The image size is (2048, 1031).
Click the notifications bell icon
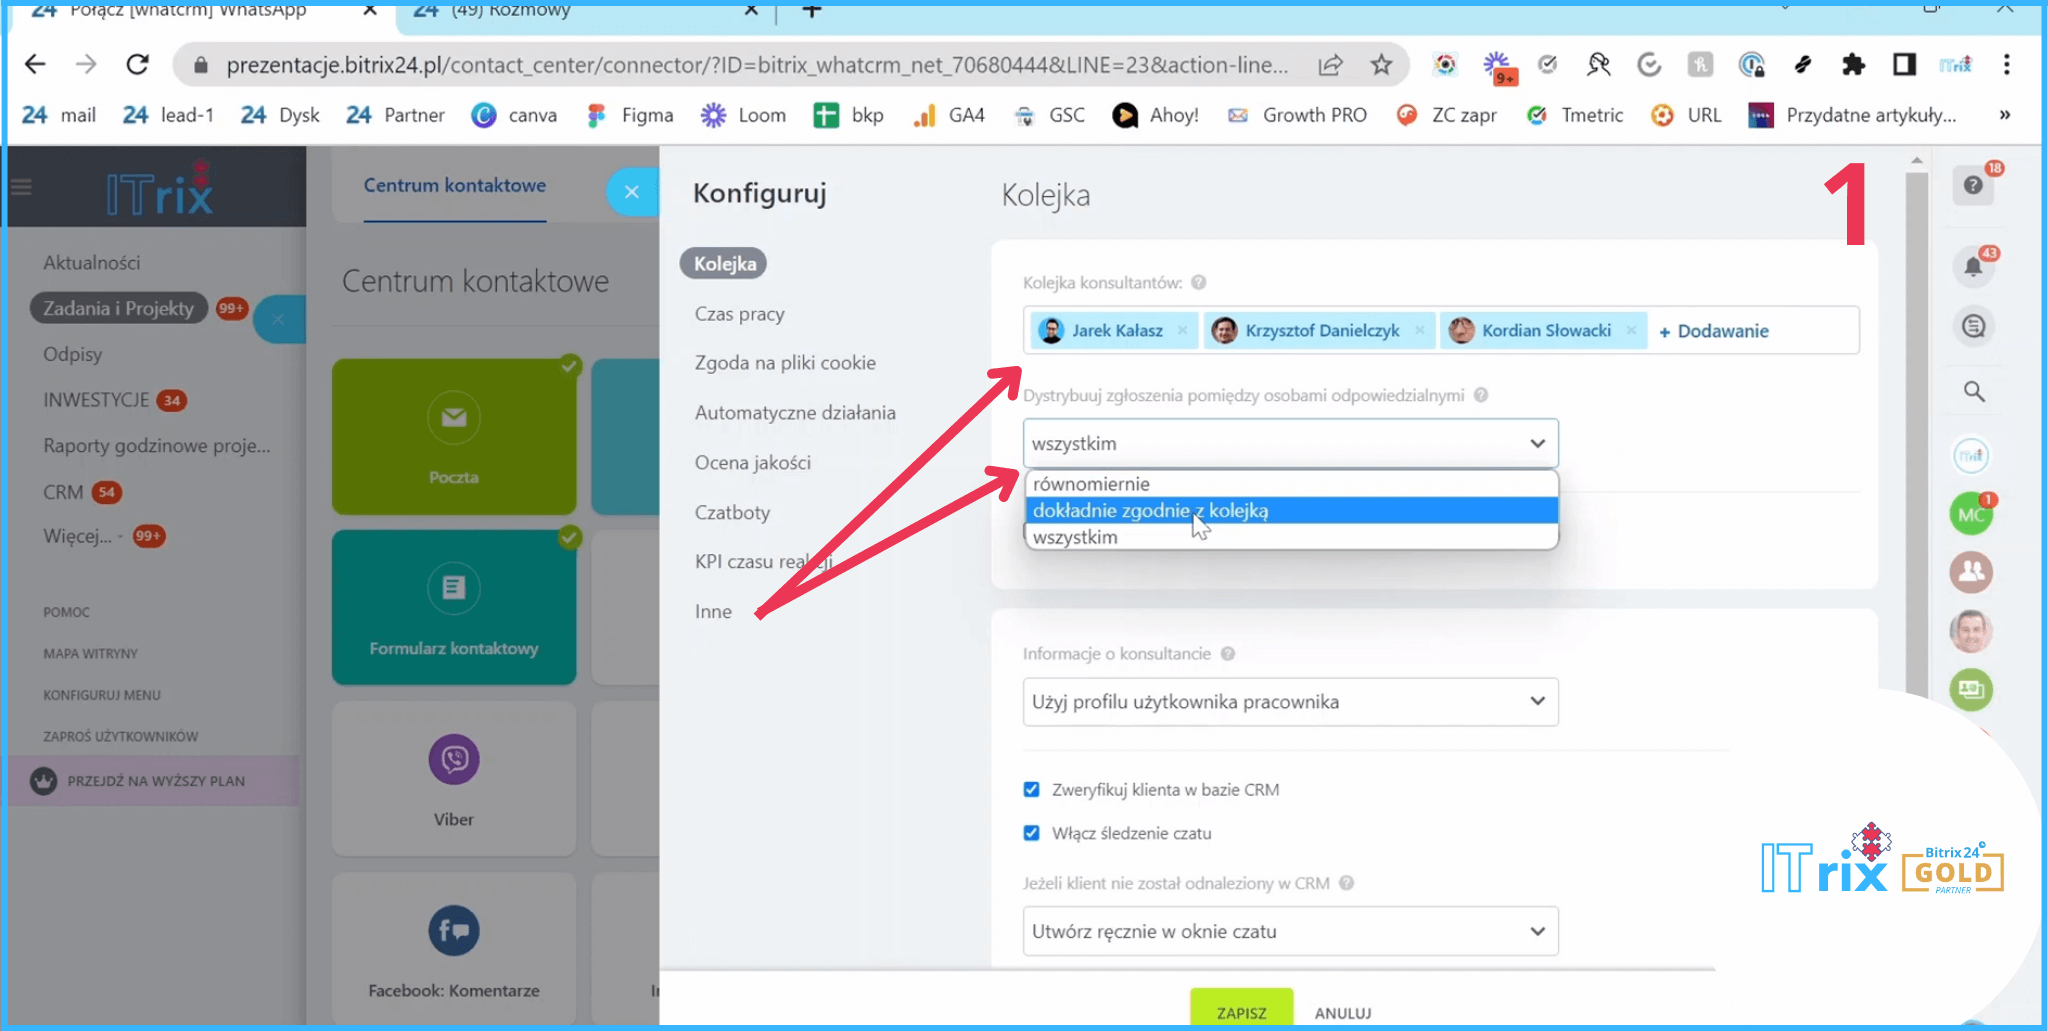tap(1972, 266)
